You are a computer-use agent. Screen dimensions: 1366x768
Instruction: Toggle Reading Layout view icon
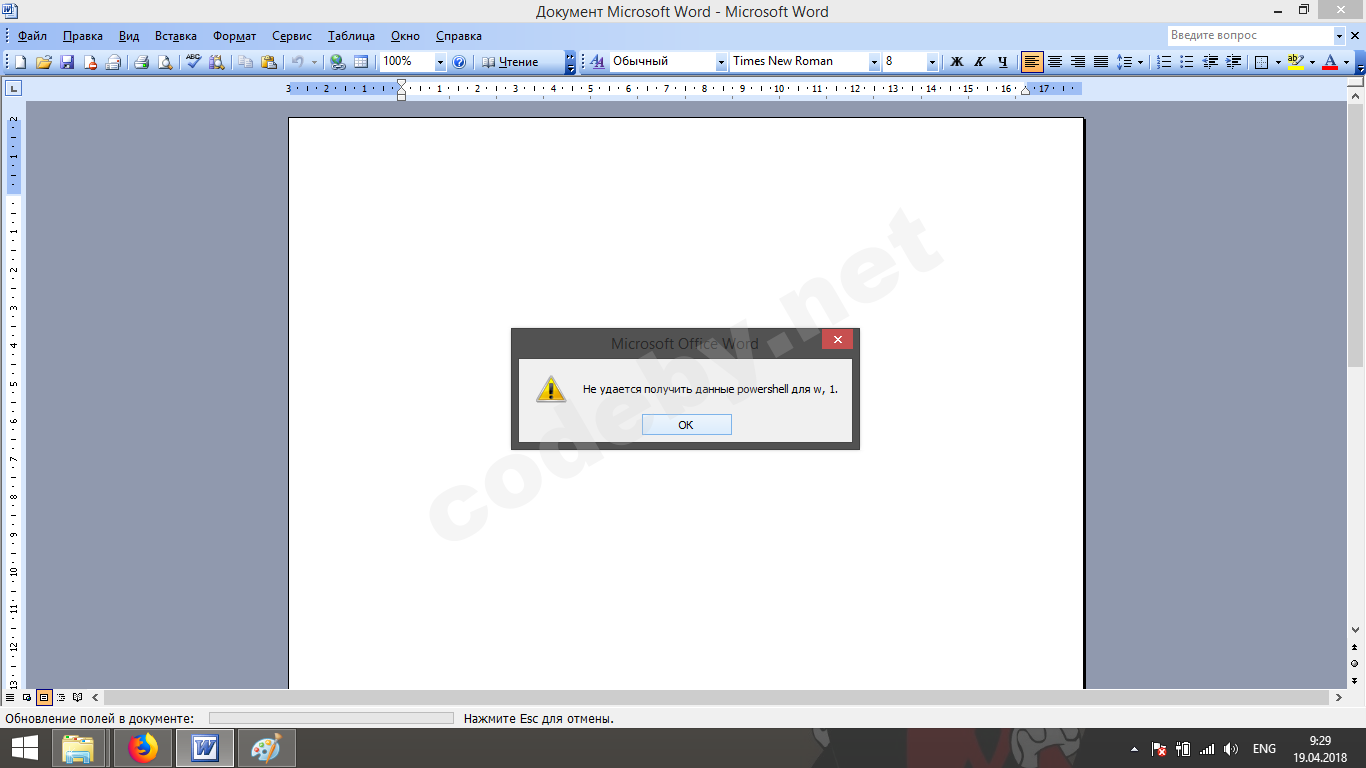[x=78, y=697]
